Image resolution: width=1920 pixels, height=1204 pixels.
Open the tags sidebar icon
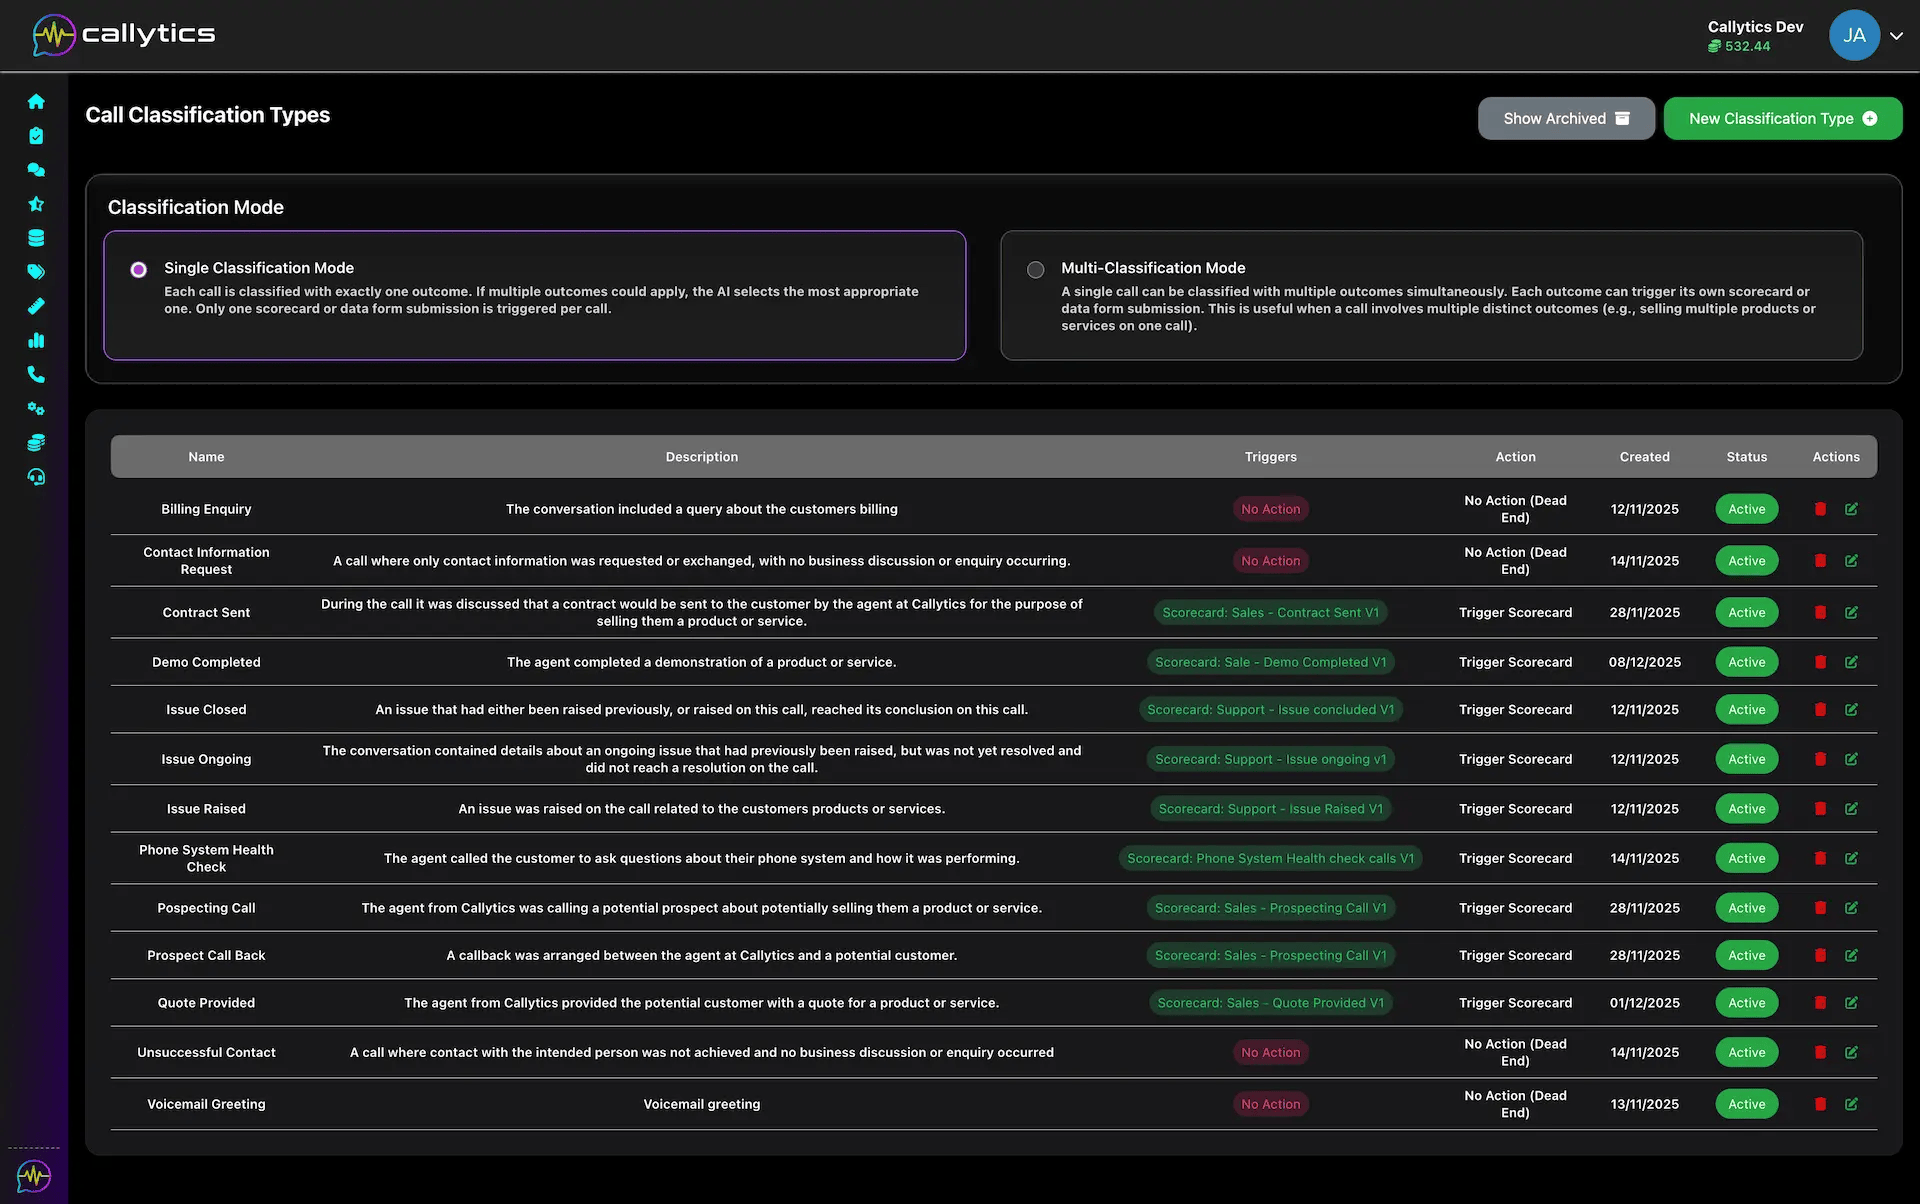coord(36,272)
